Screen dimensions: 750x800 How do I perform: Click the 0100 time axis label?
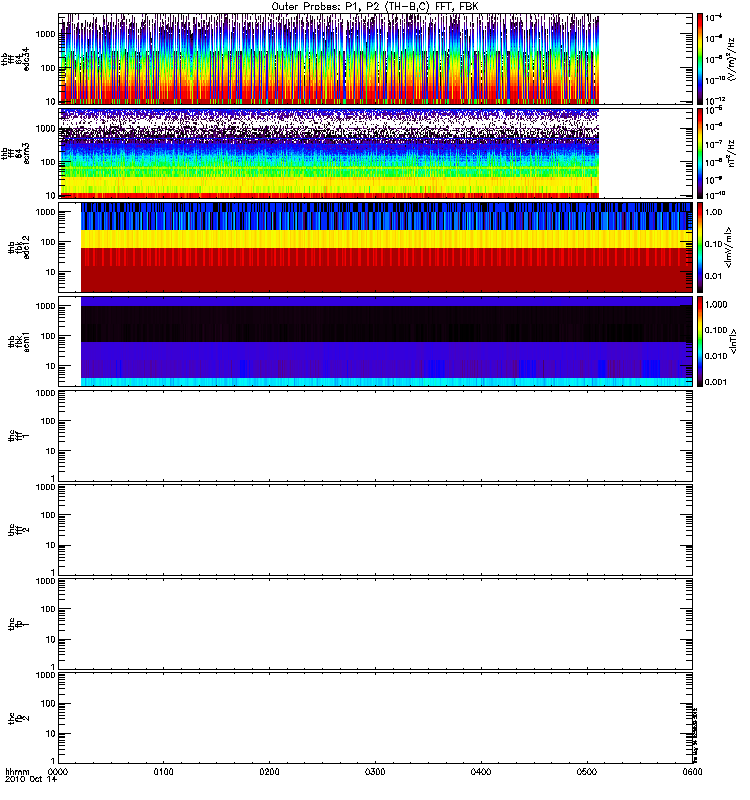click(163, 772)
